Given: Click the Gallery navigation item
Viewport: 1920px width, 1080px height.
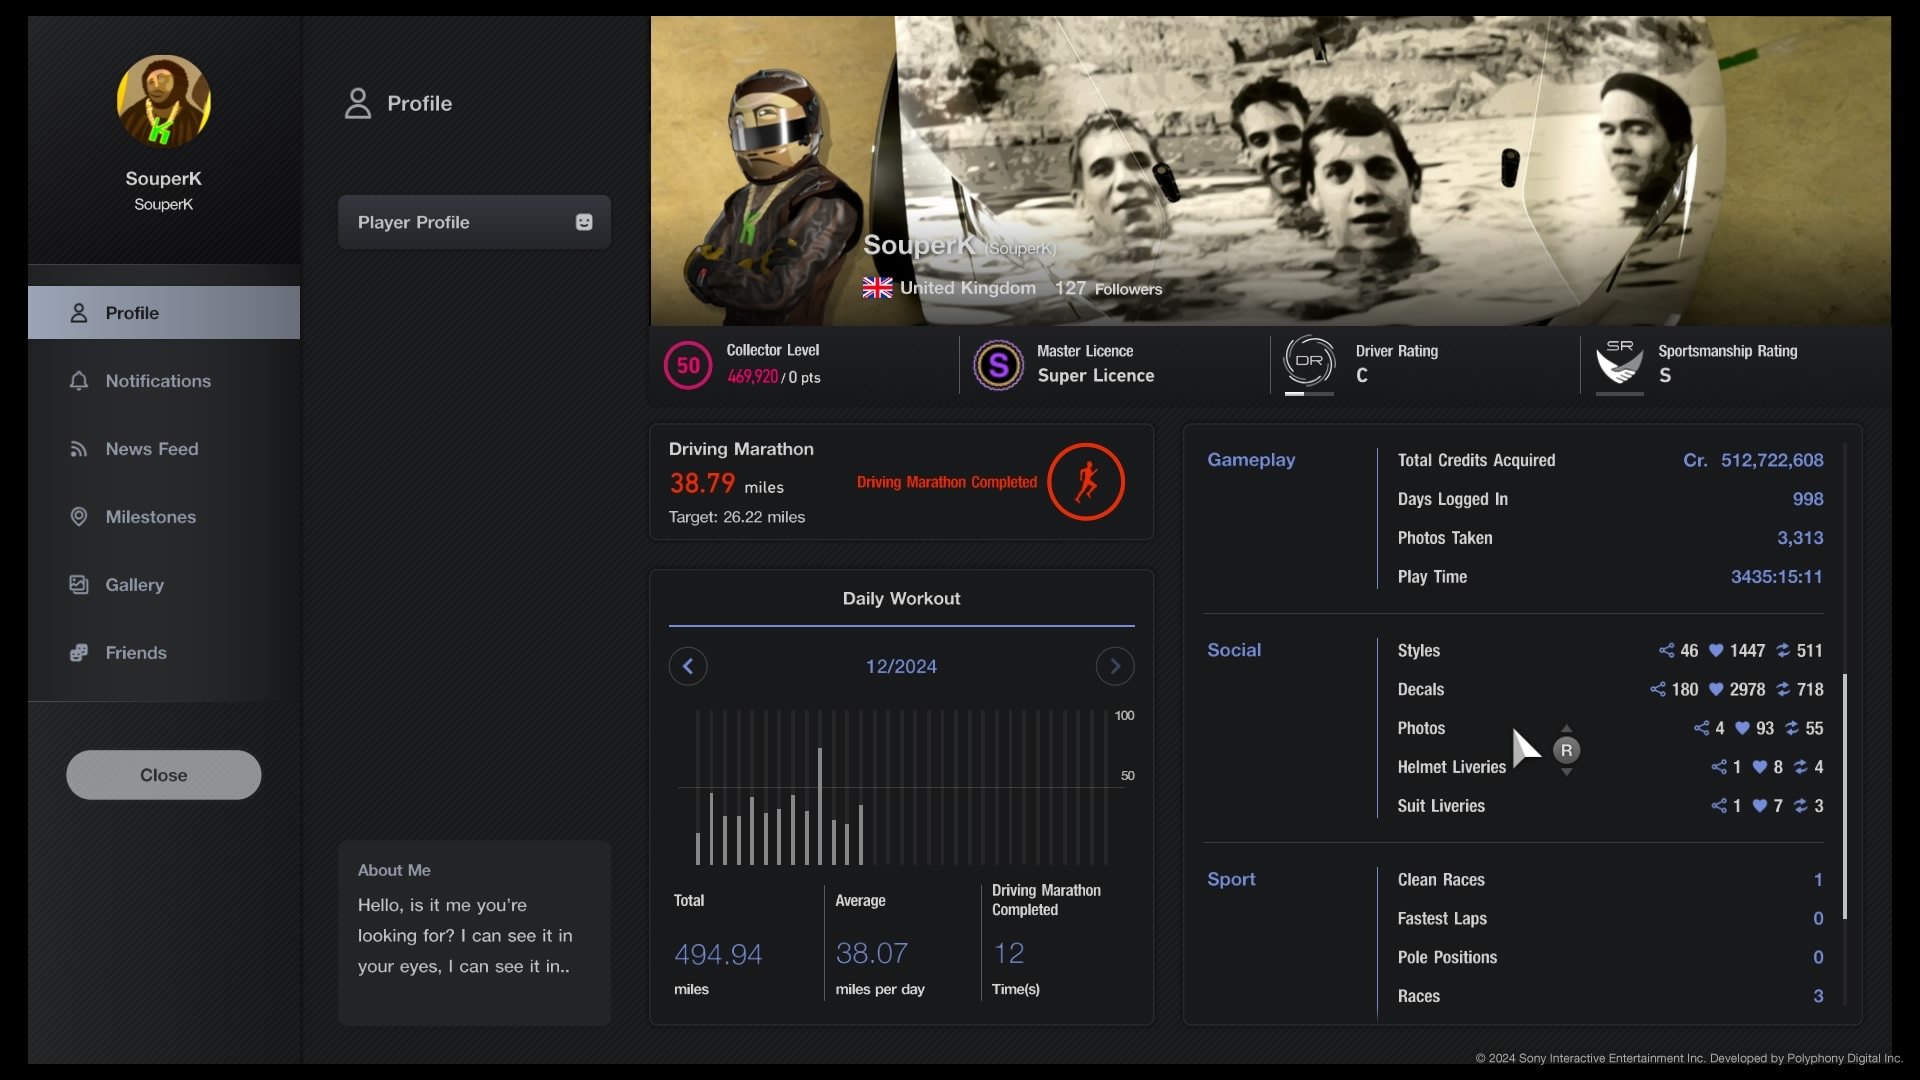Looking at the screenshot, I should coord(135,584).
